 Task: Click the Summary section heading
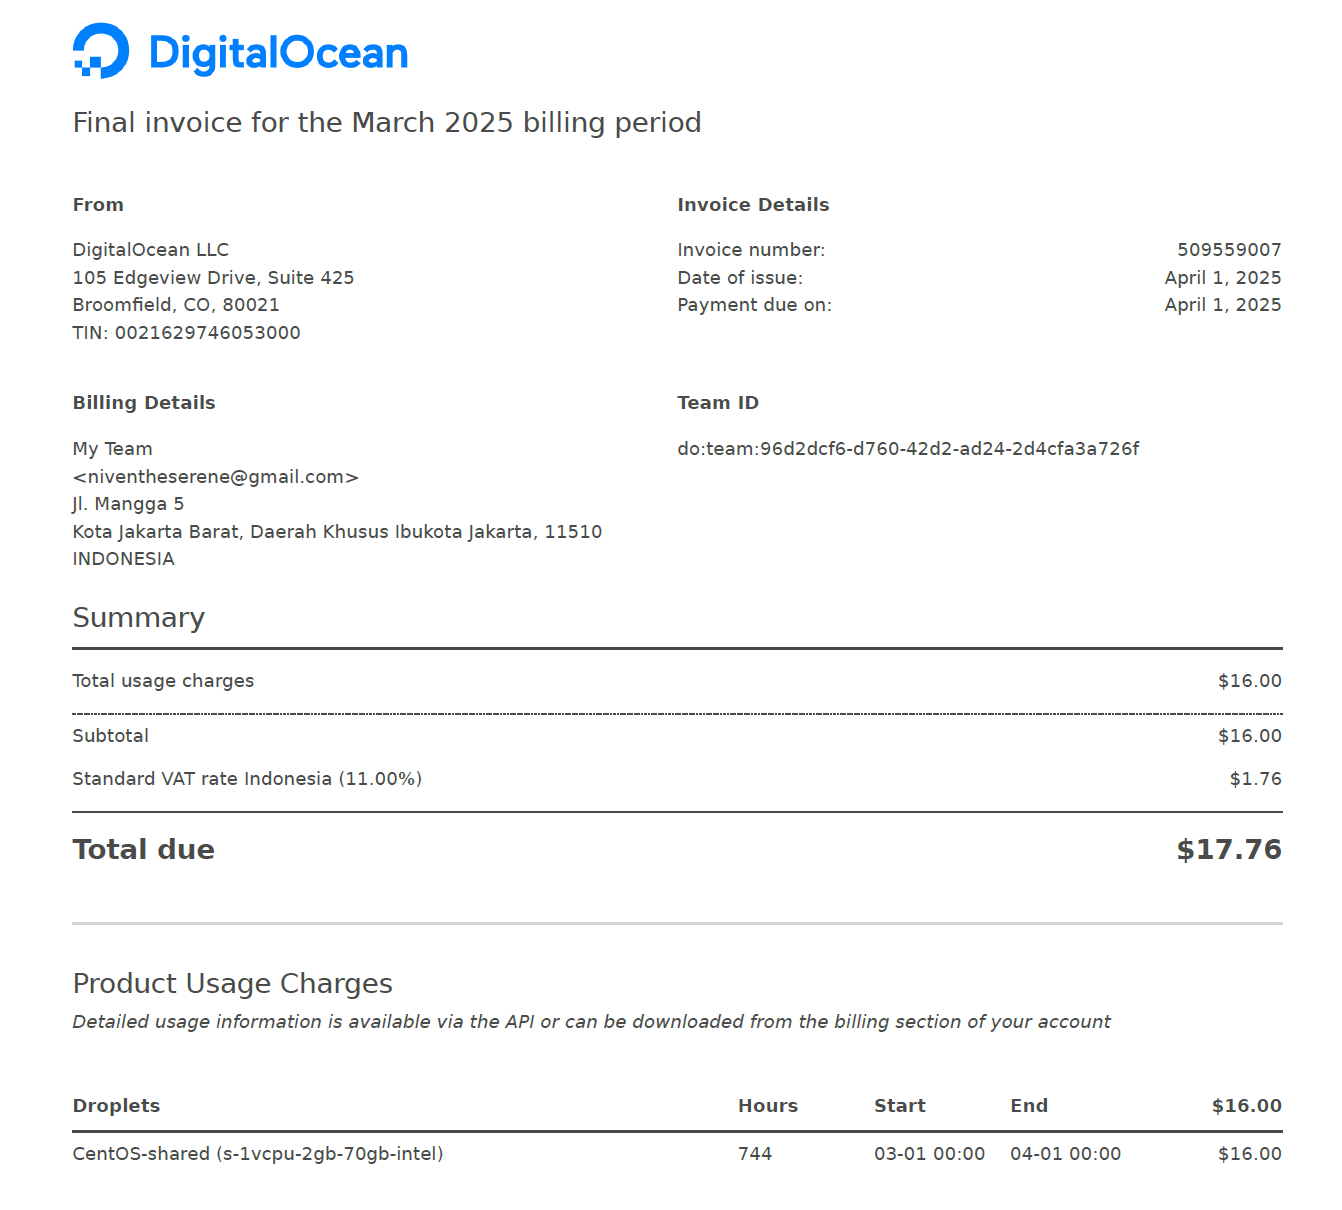point(139,617)
